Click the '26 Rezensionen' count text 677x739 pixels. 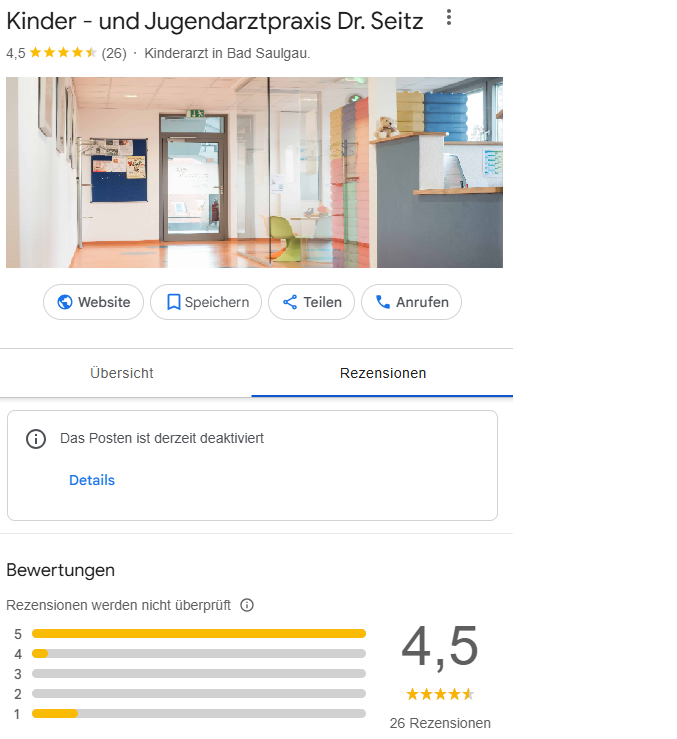[x=440, y=723]
